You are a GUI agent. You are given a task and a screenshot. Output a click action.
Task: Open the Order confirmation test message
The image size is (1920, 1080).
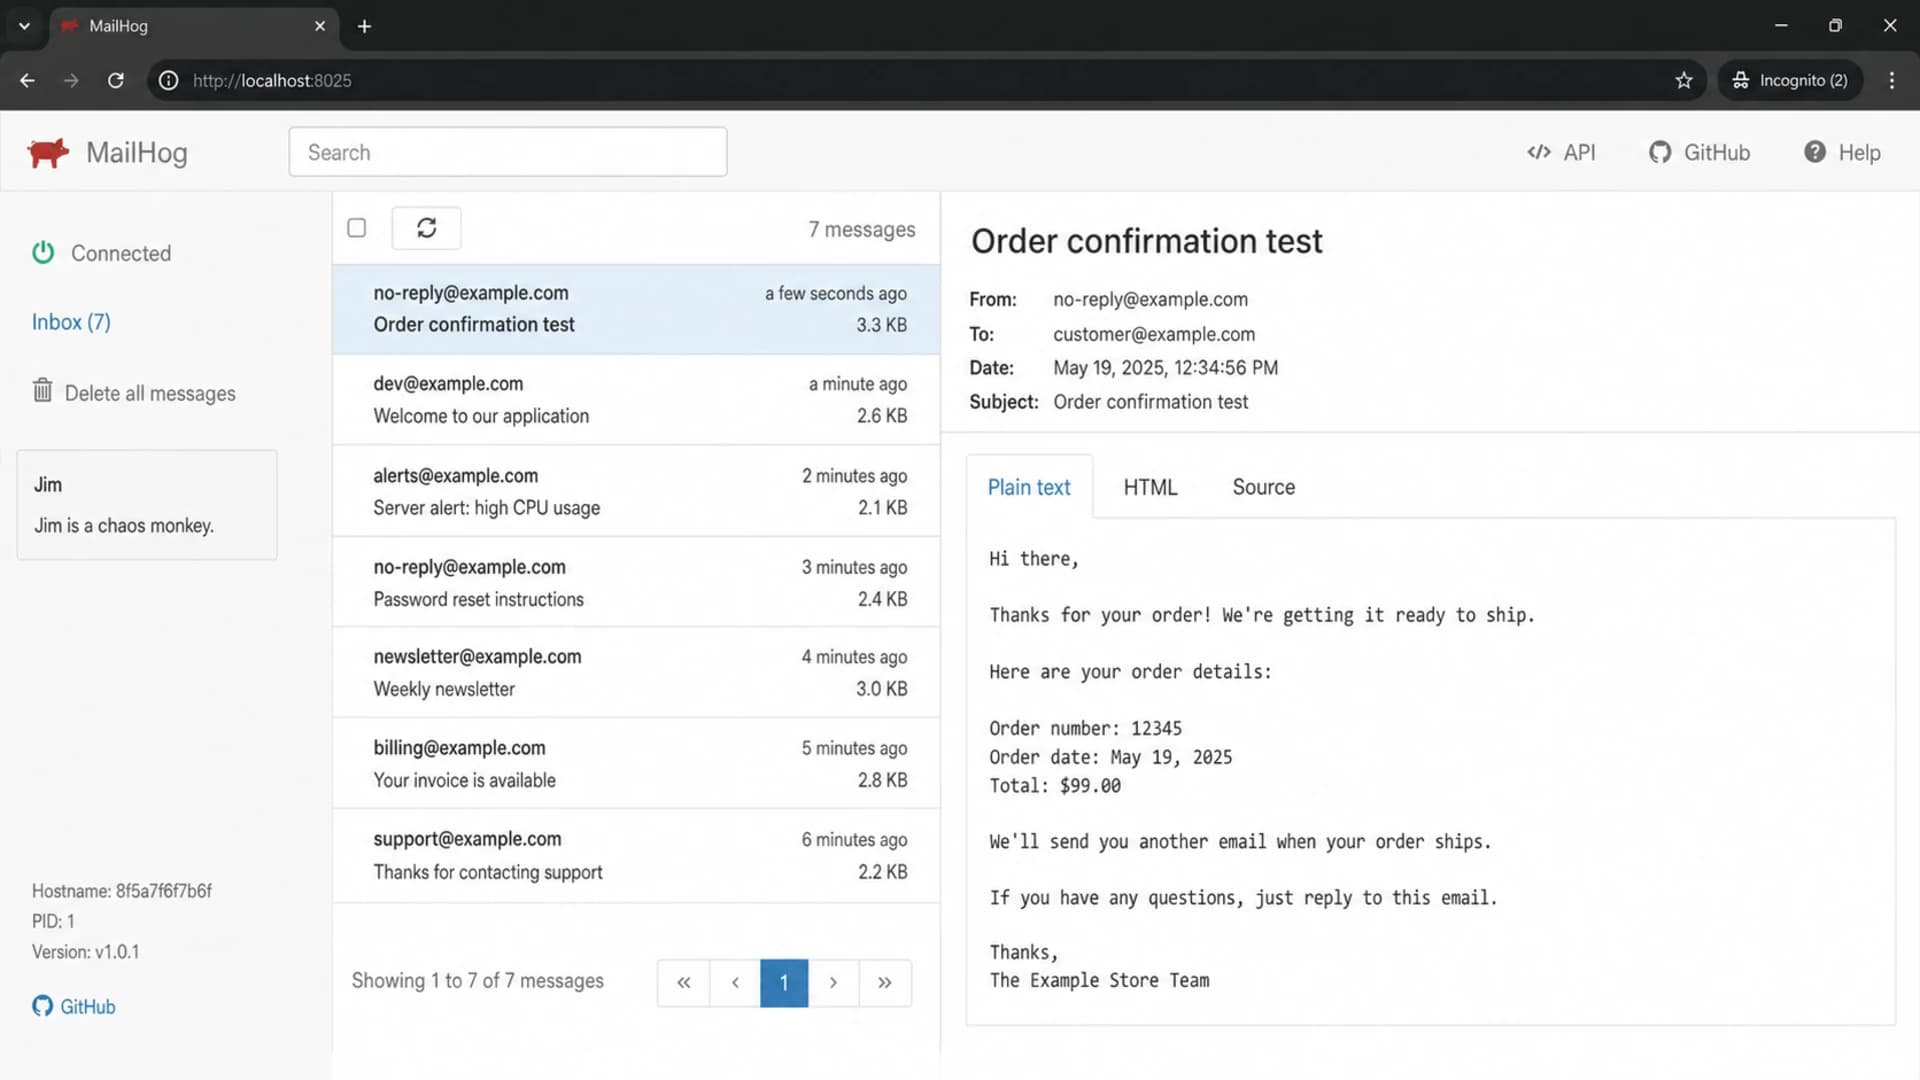pos(636,309)
